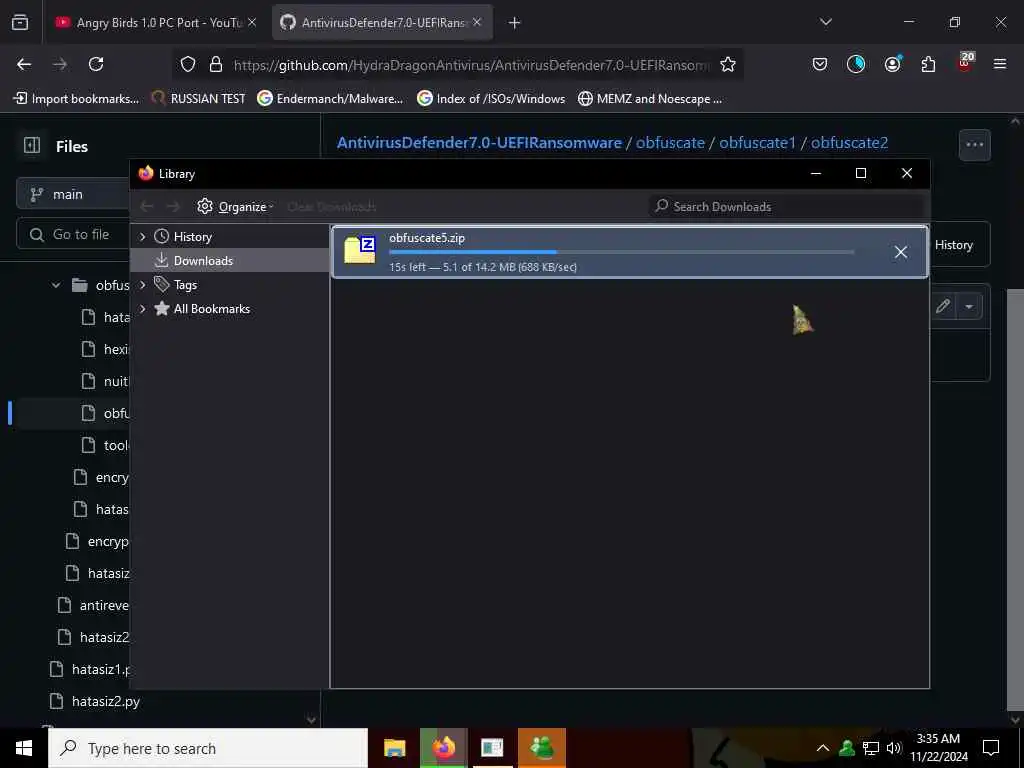Open the Firefox hamburger application menu
The height and width of the screenshot is (768, 1024).
coord(999,64)
